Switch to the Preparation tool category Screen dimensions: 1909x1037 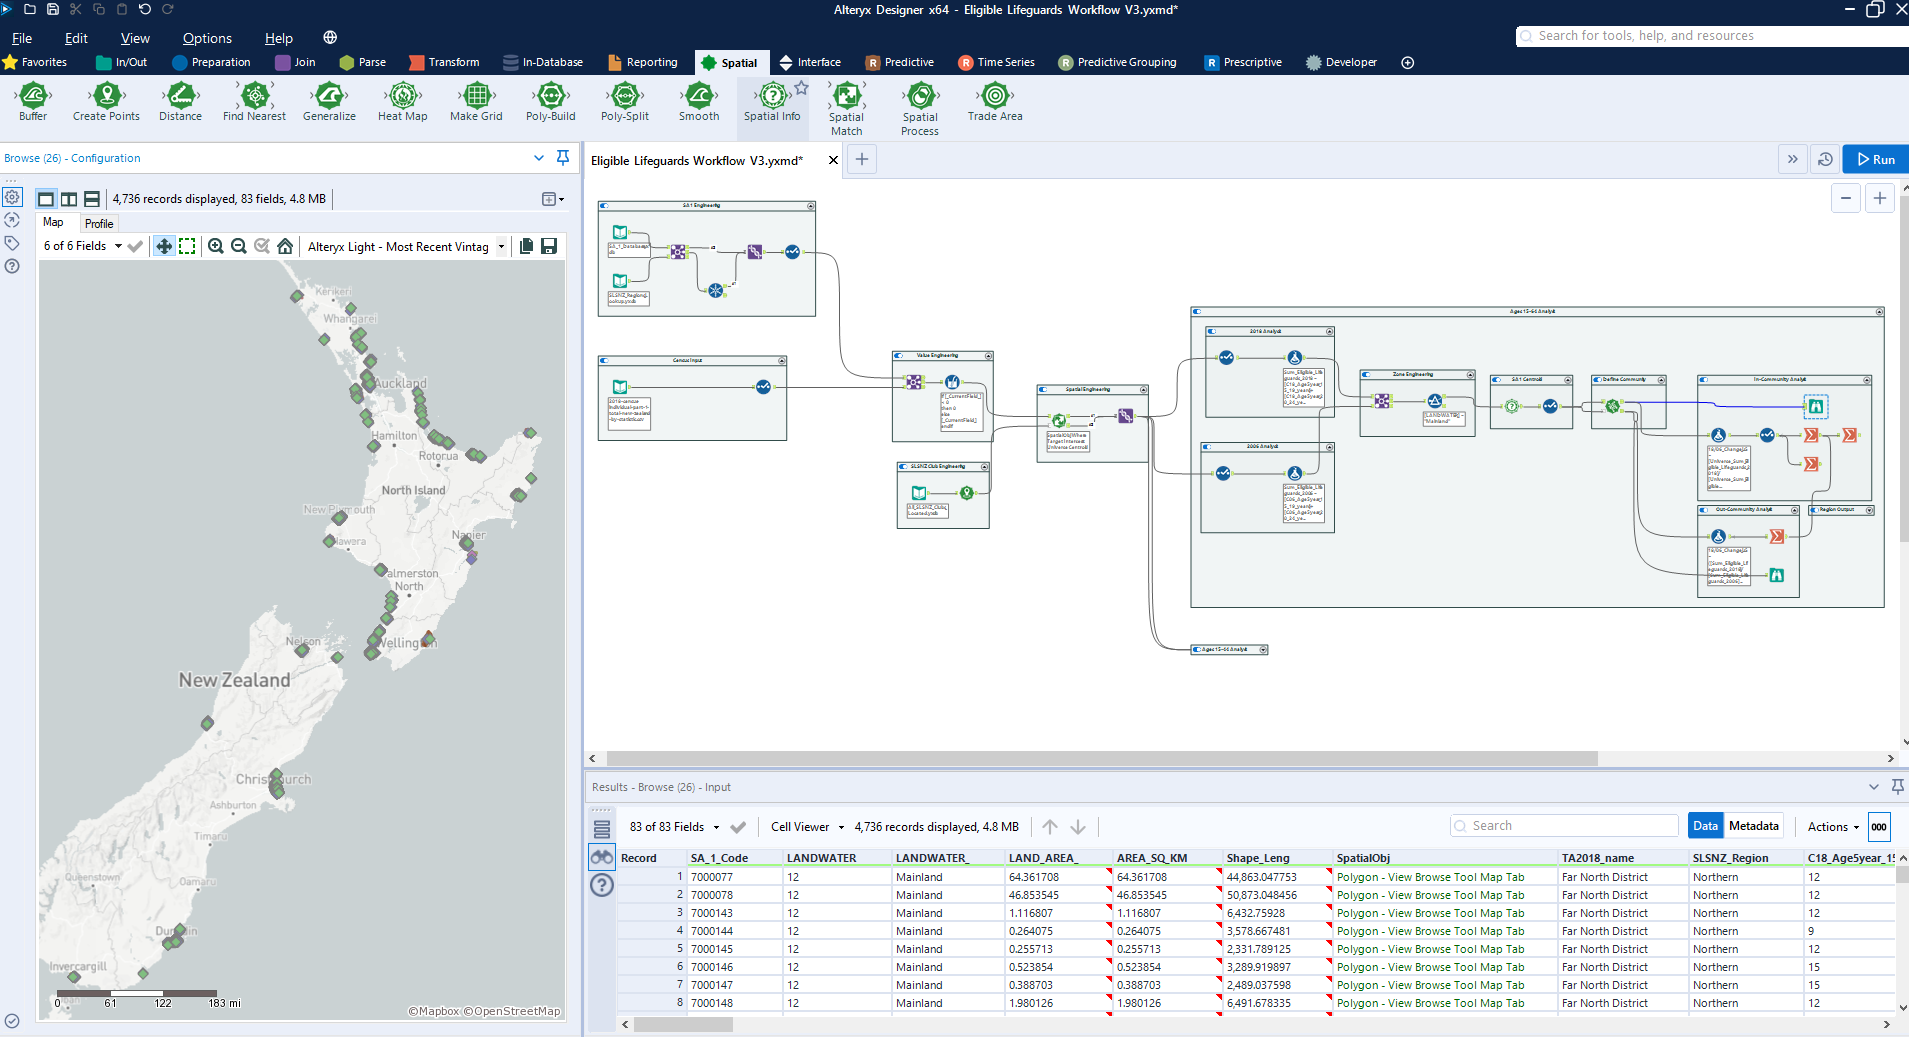click(211, 62)
